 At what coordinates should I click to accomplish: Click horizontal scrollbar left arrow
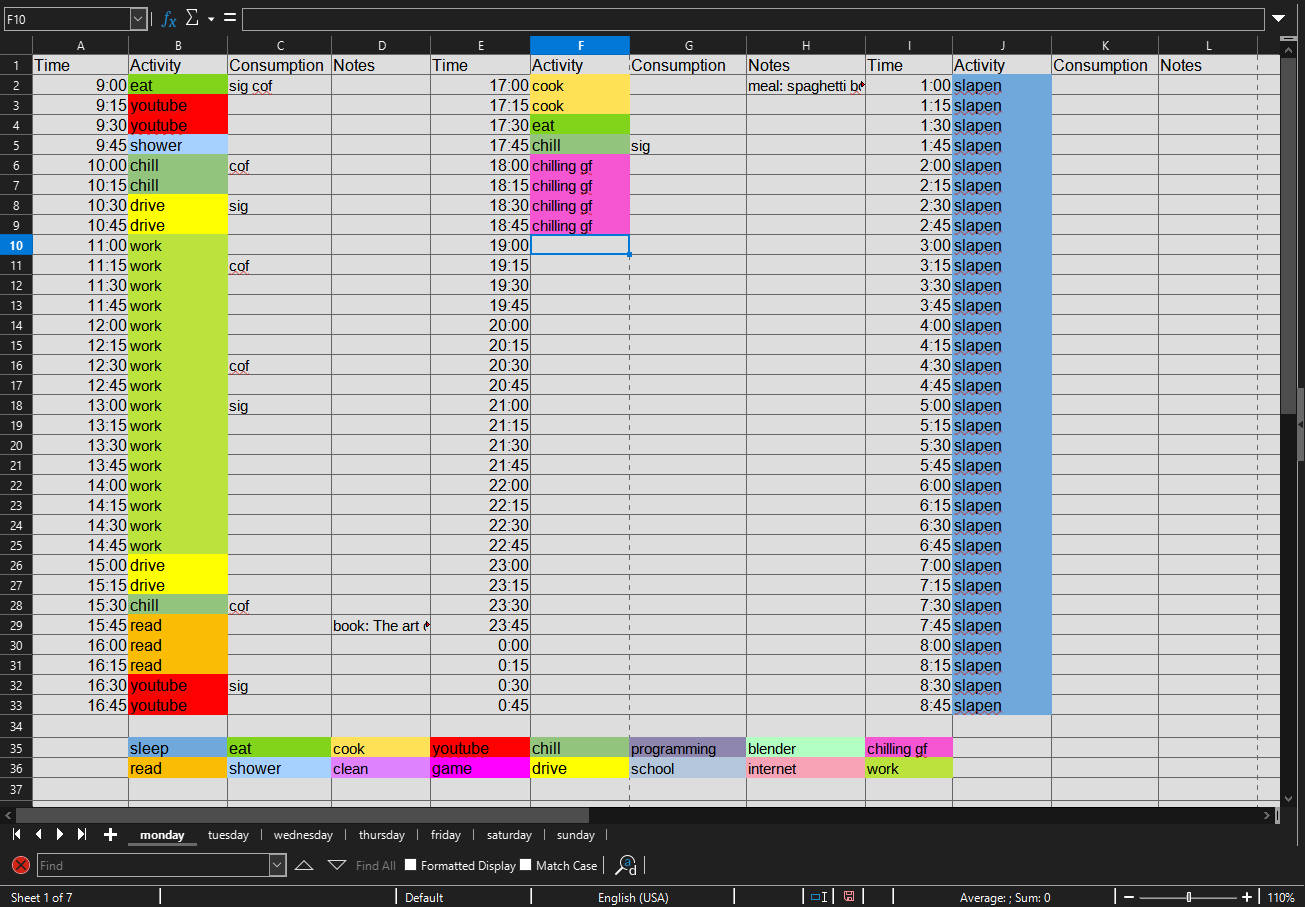coord(8,815)
